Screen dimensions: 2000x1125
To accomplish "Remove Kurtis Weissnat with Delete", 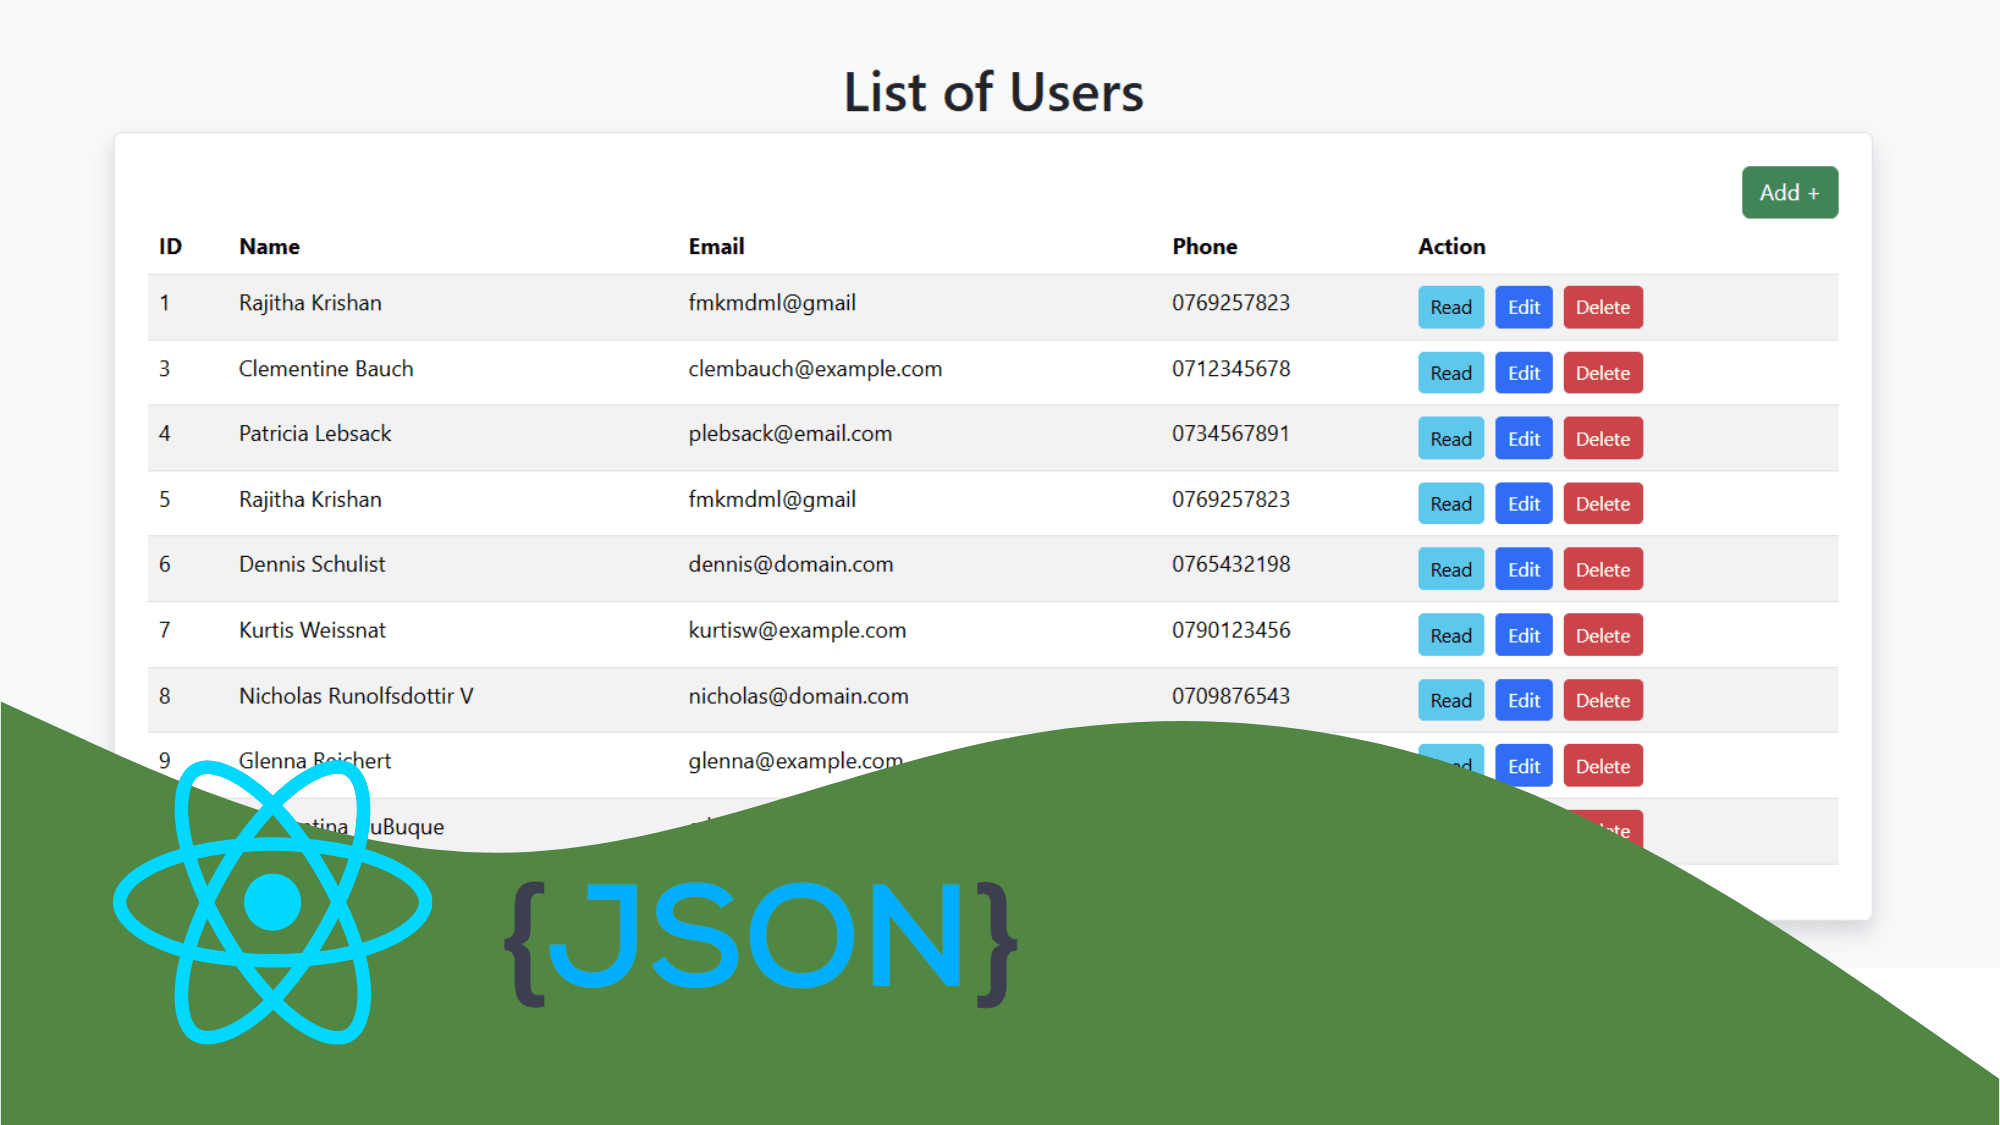I will 1603,635.
